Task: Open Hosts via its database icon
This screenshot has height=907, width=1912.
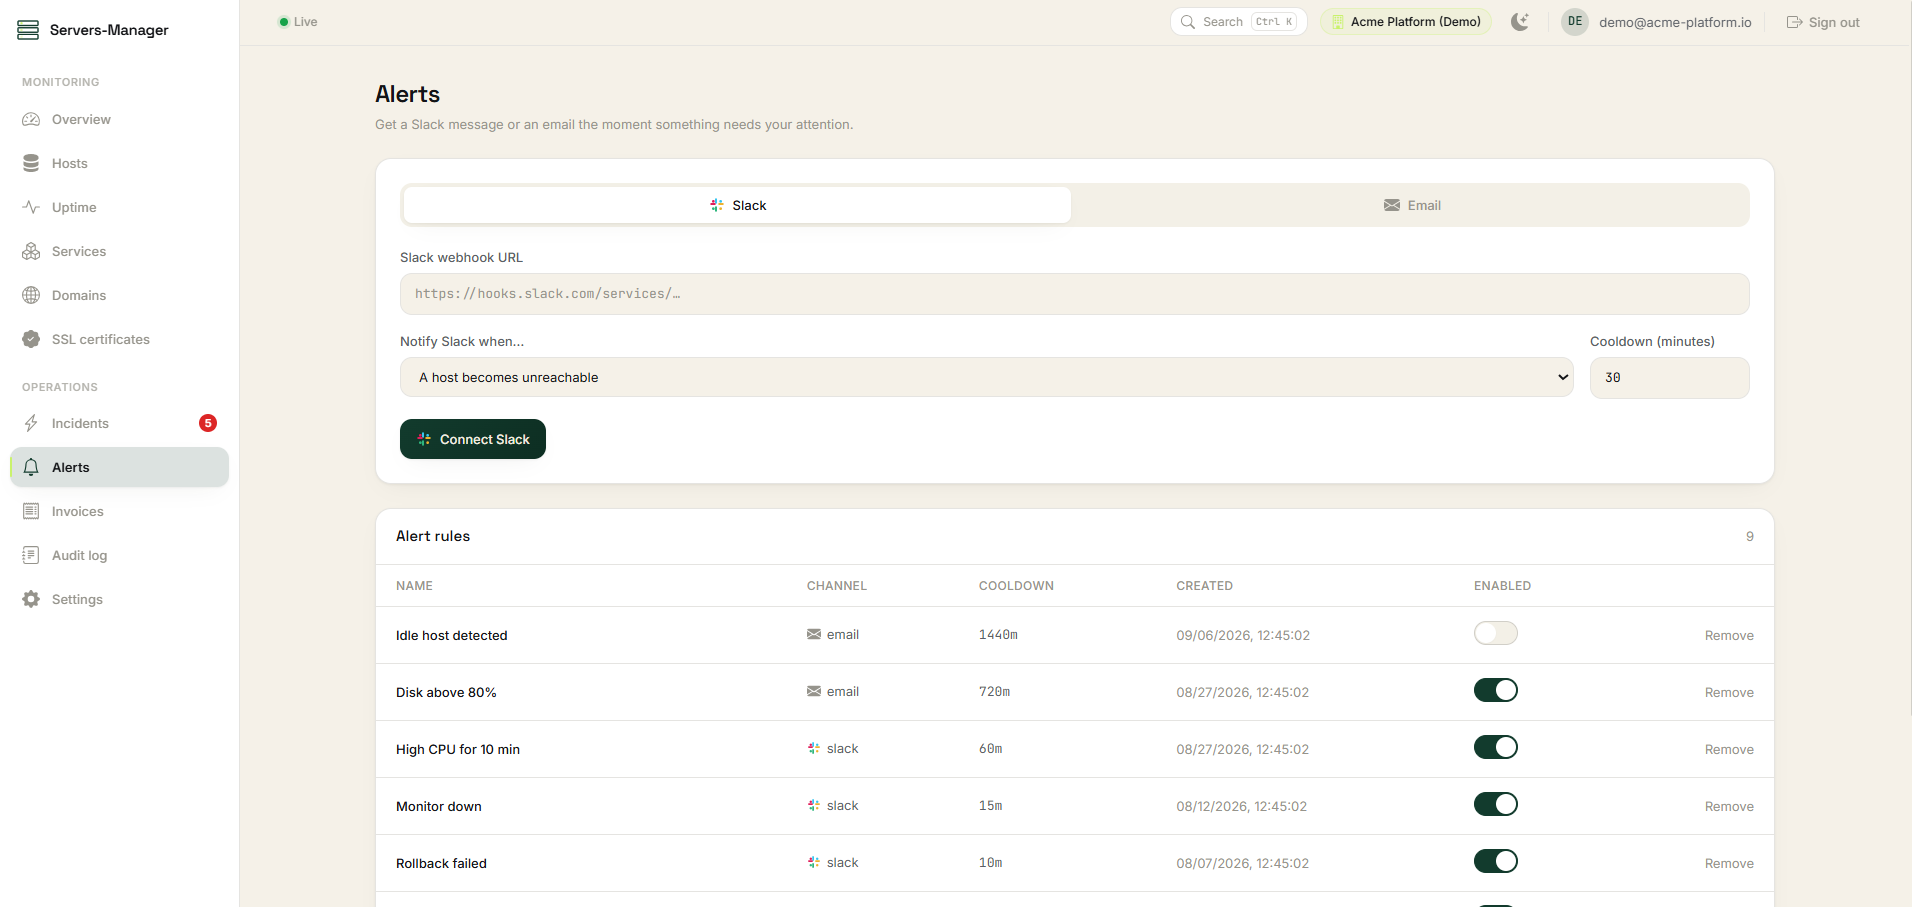Action: (31, 163)
